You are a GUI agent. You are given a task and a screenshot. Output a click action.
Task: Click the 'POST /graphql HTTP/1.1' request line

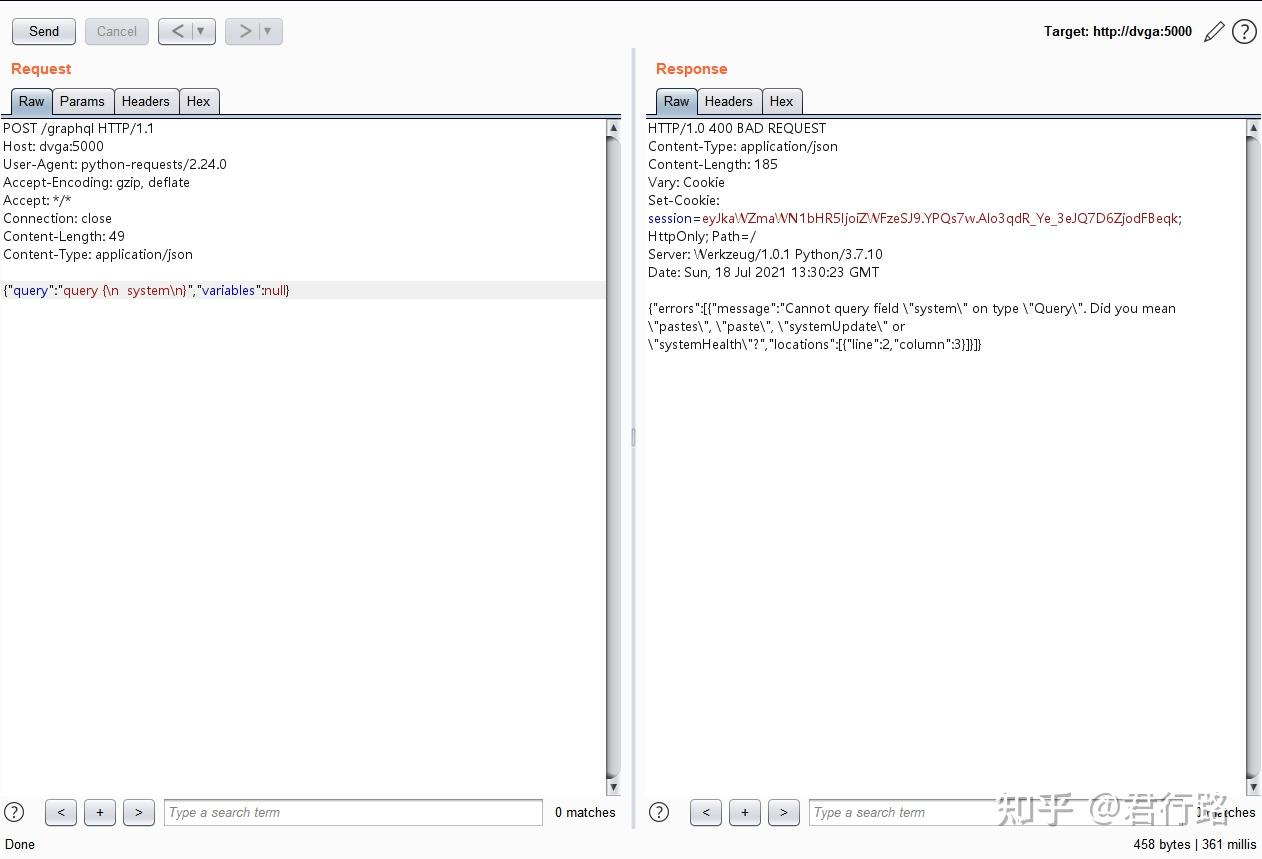tap(79, 128)
